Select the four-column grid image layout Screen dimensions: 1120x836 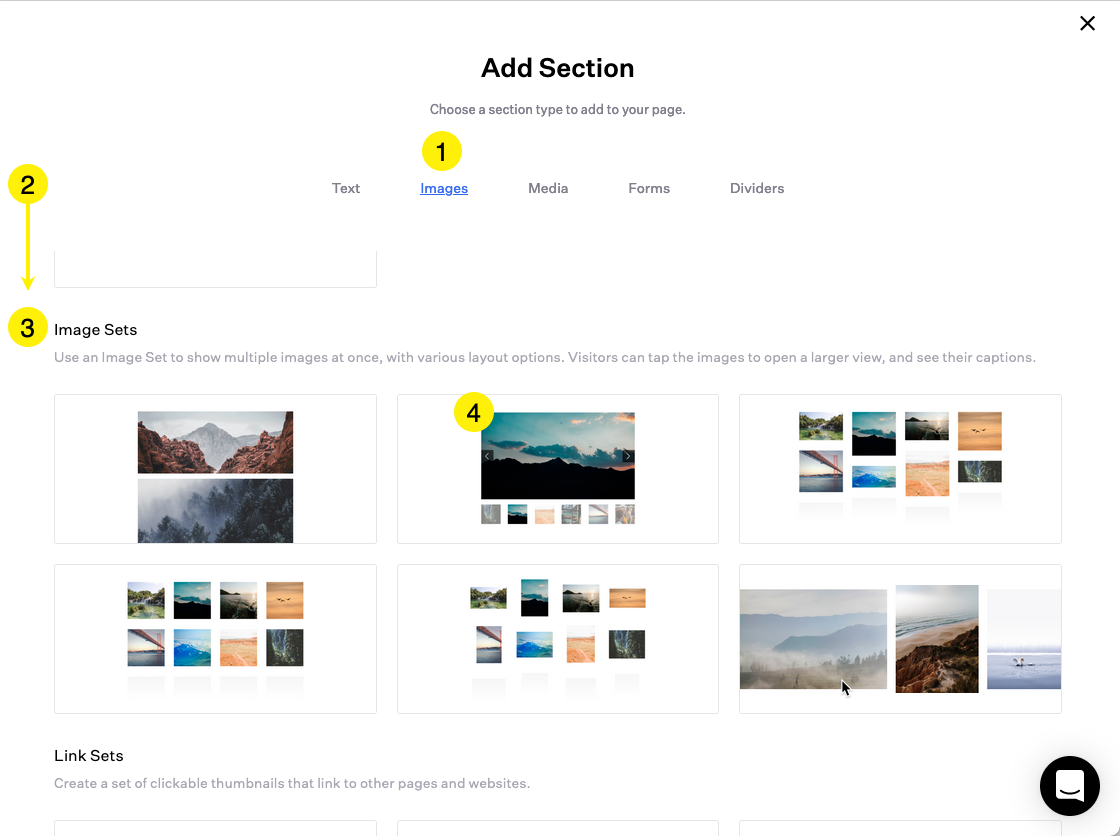215,639
